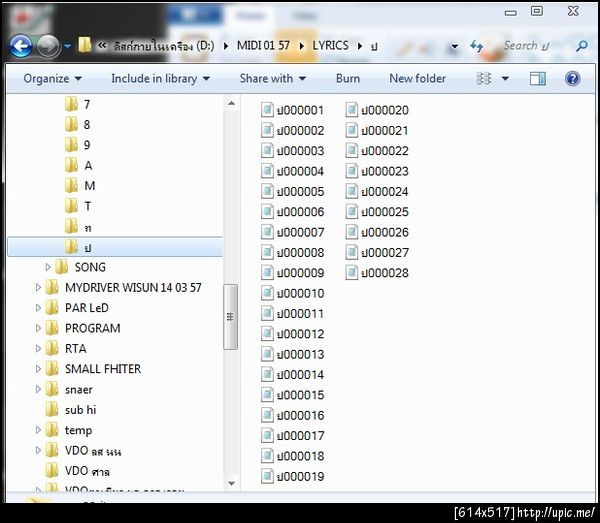600x523 pixels.
Task: Select file icon of ป000028
Action: pyautogui.click(x=352, y=273)
